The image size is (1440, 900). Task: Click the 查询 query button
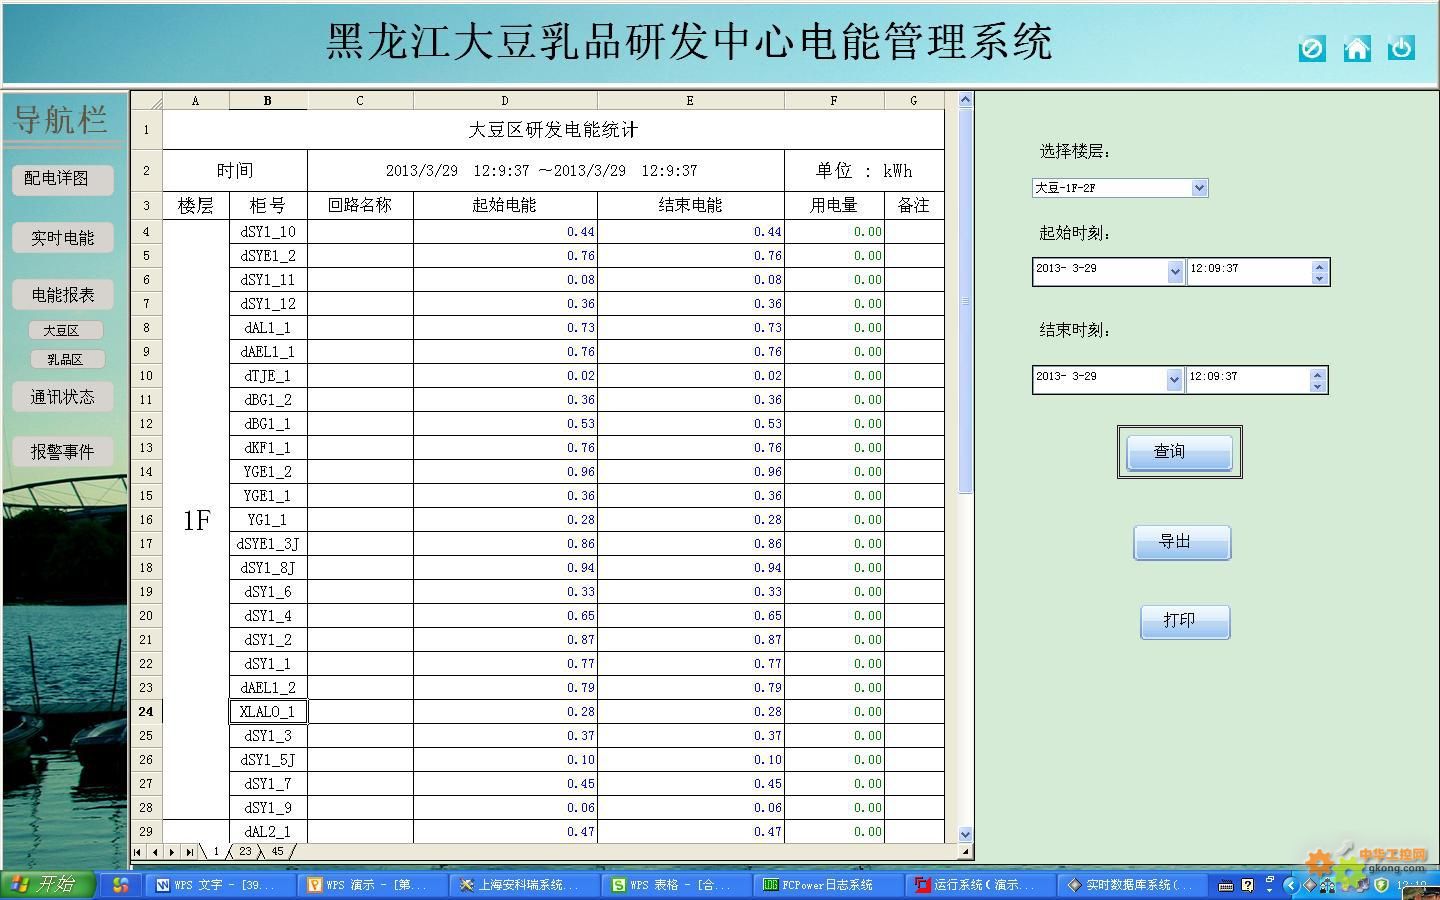(x=1179, y=452)
